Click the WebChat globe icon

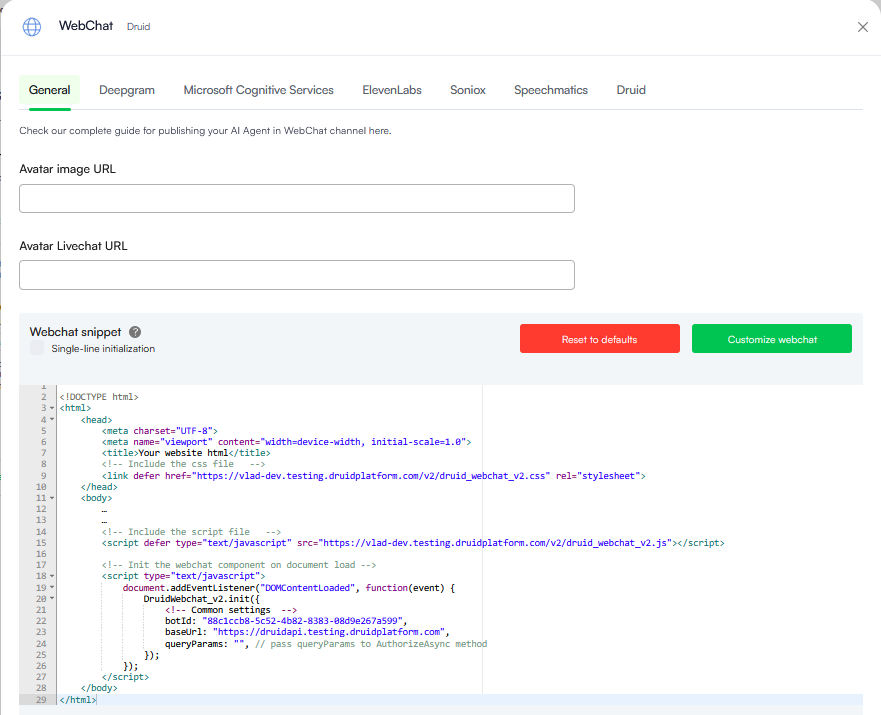[x=32, y=27]
